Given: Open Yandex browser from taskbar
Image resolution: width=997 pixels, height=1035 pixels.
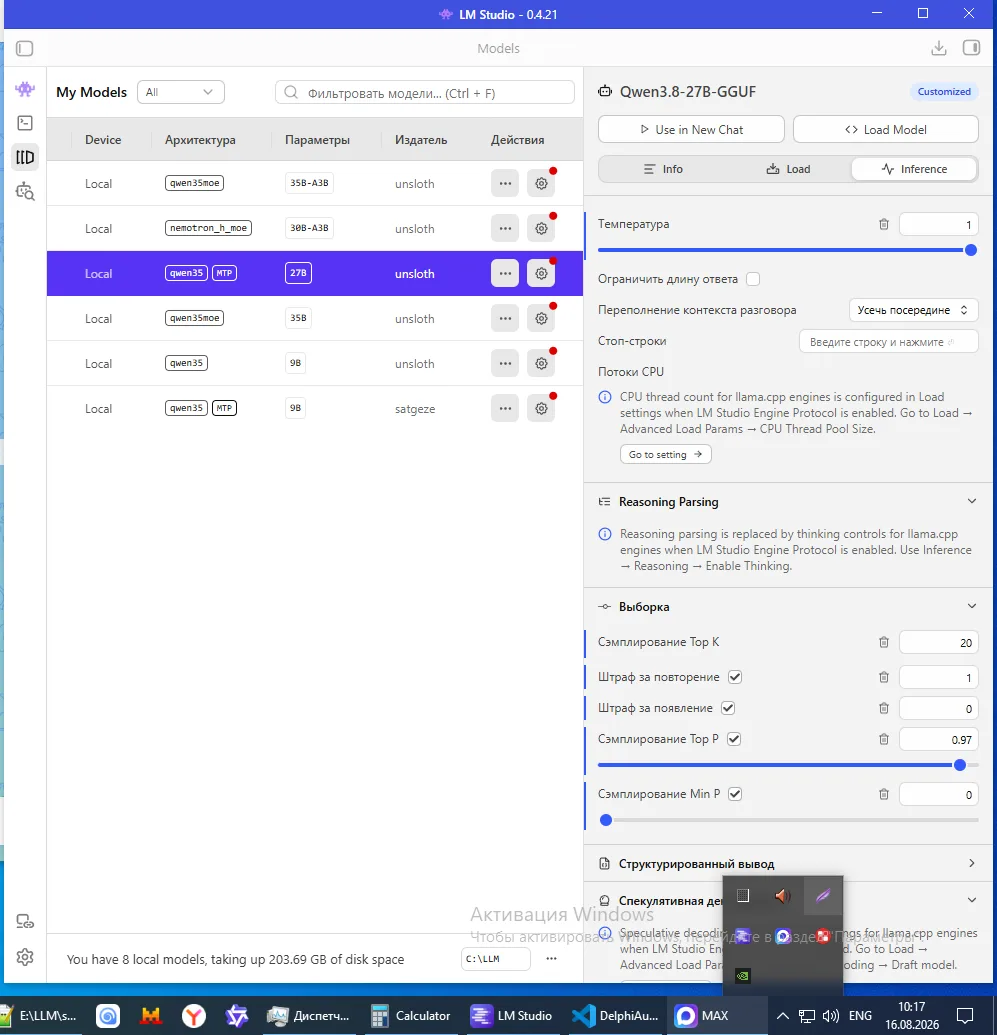Looking at the screenshot, I should [193, 1016].
